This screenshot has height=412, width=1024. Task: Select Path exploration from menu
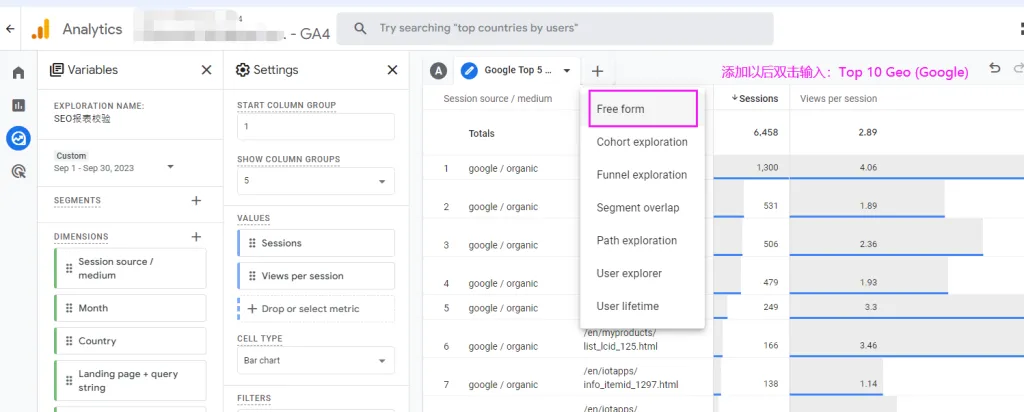pyautogui.click(x=642, y=240)
